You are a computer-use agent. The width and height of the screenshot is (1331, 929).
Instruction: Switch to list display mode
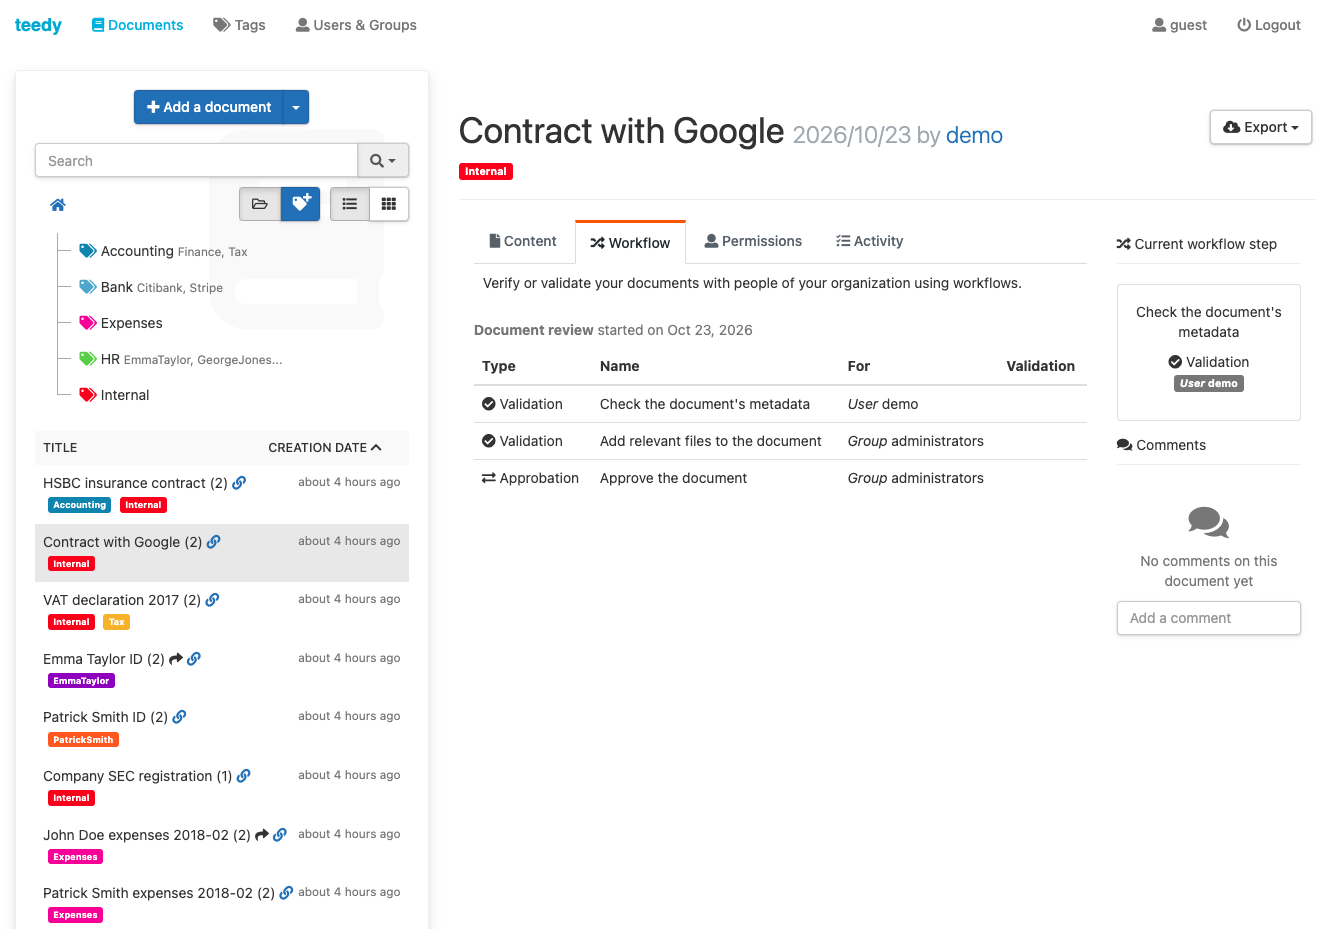coord(350,204)
